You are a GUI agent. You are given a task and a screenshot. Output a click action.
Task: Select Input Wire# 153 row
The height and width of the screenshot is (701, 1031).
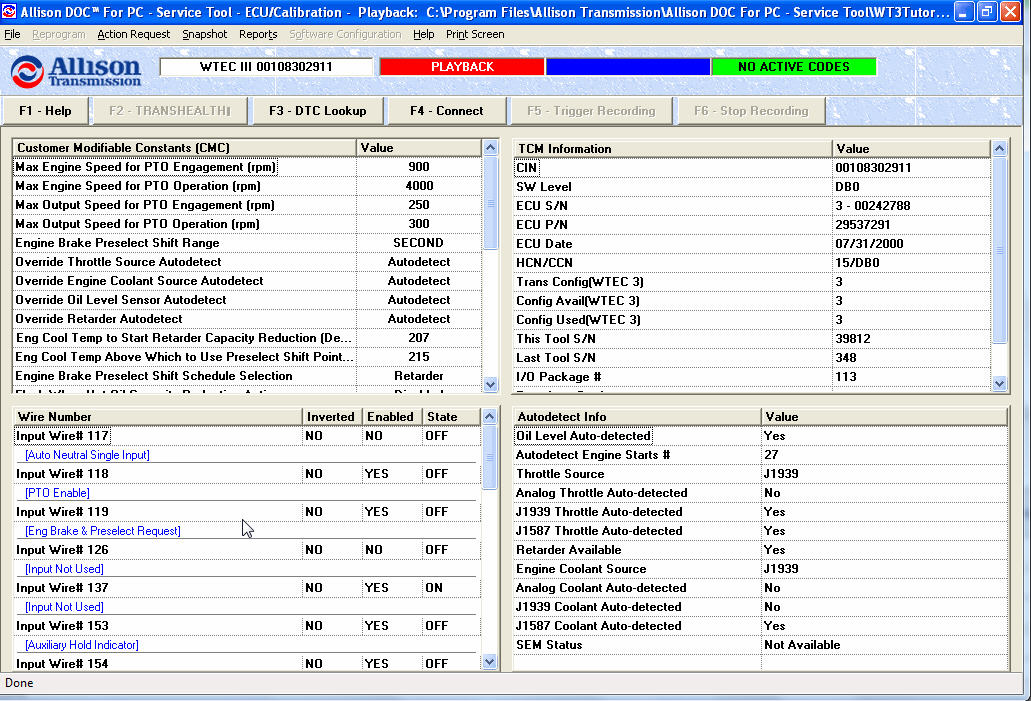(247, 626)
